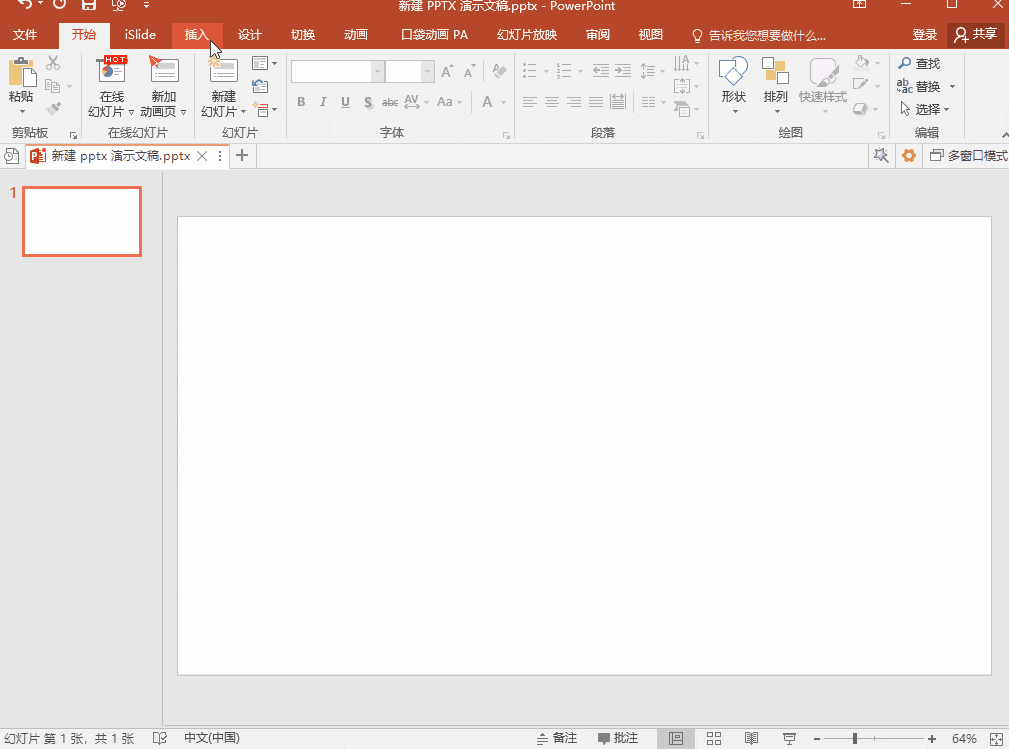1009x749 pixels.
Task: Open the Insert (插入) ribbon tab
Action: pos(196,35)
